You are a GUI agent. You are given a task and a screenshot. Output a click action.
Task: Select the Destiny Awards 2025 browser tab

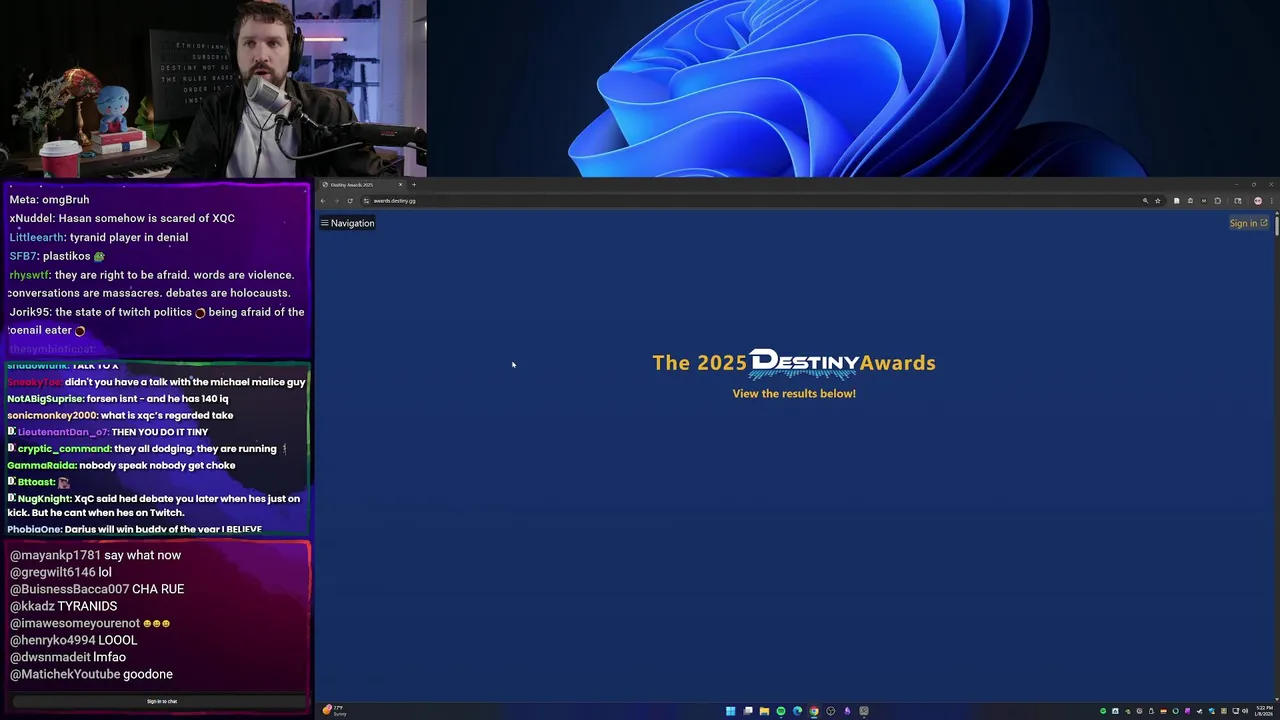tap(360, 185)
